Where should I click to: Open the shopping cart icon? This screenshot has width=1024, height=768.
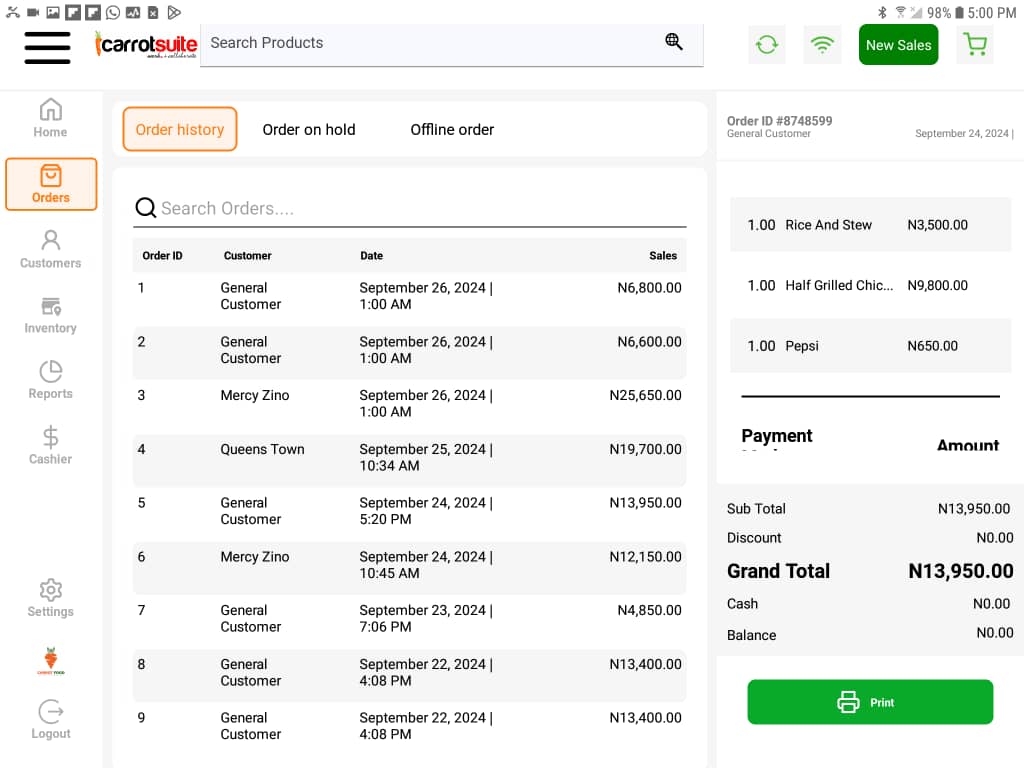[974, 45]
